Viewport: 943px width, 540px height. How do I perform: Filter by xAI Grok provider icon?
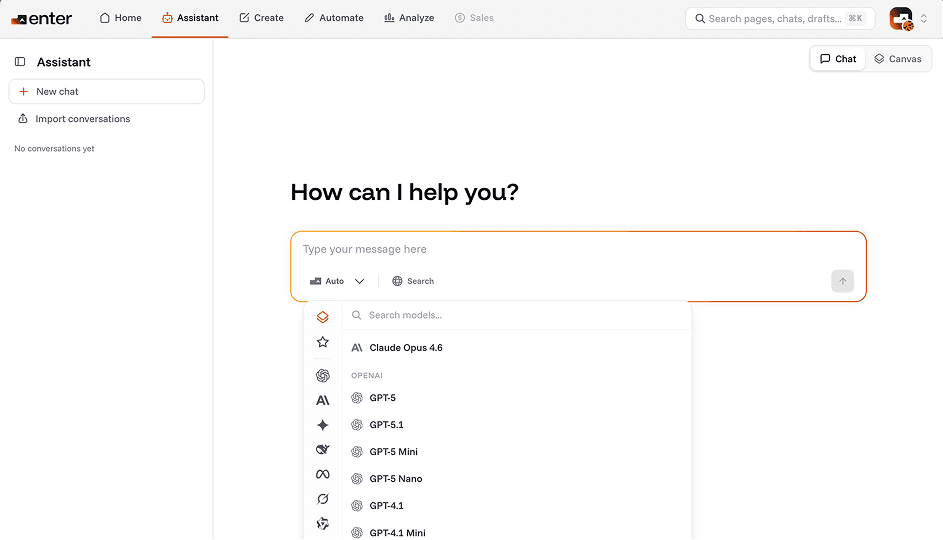(323, 499)
